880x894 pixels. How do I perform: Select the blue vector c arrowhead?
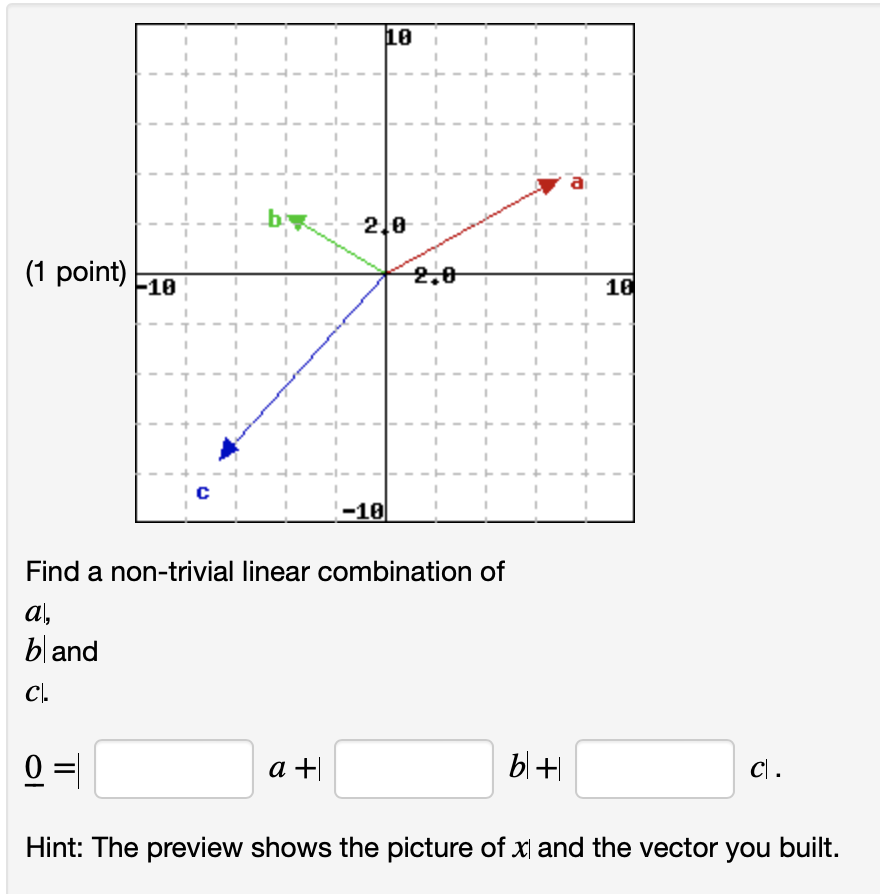[x=228, y=449]
